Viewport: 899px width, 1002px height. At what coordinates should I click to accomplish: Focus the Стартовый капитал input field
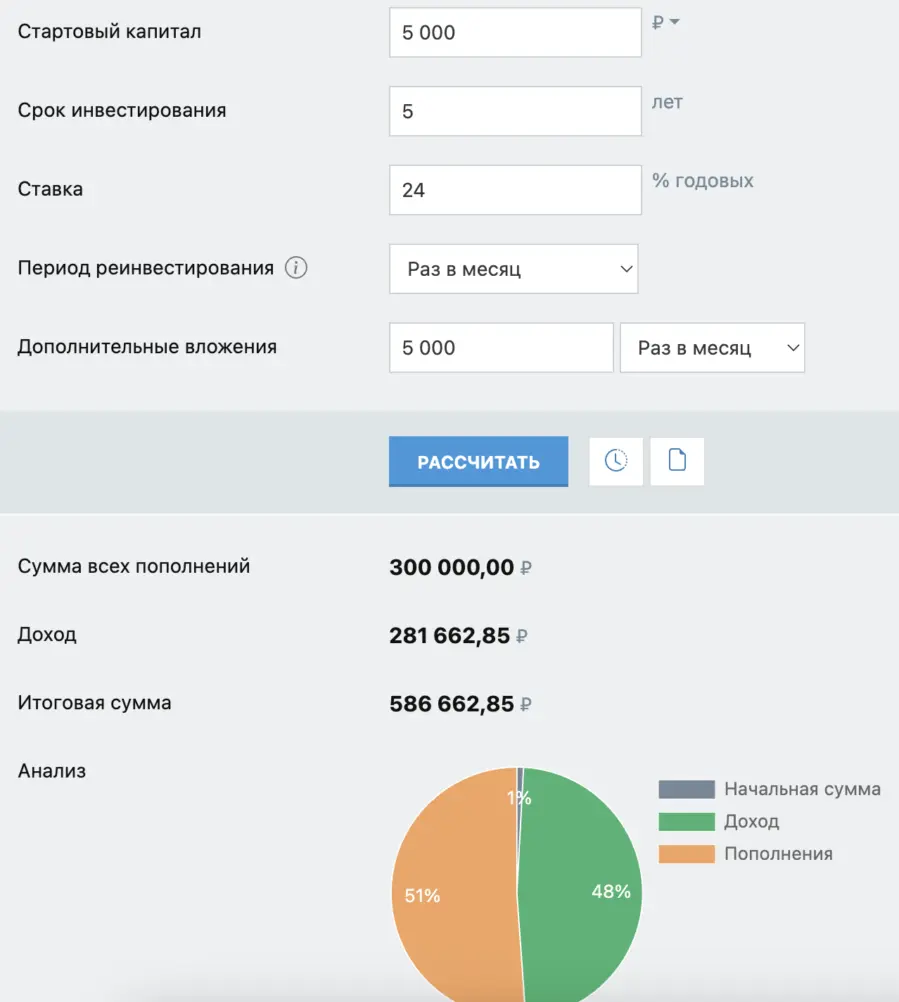[x=515, y=33]
